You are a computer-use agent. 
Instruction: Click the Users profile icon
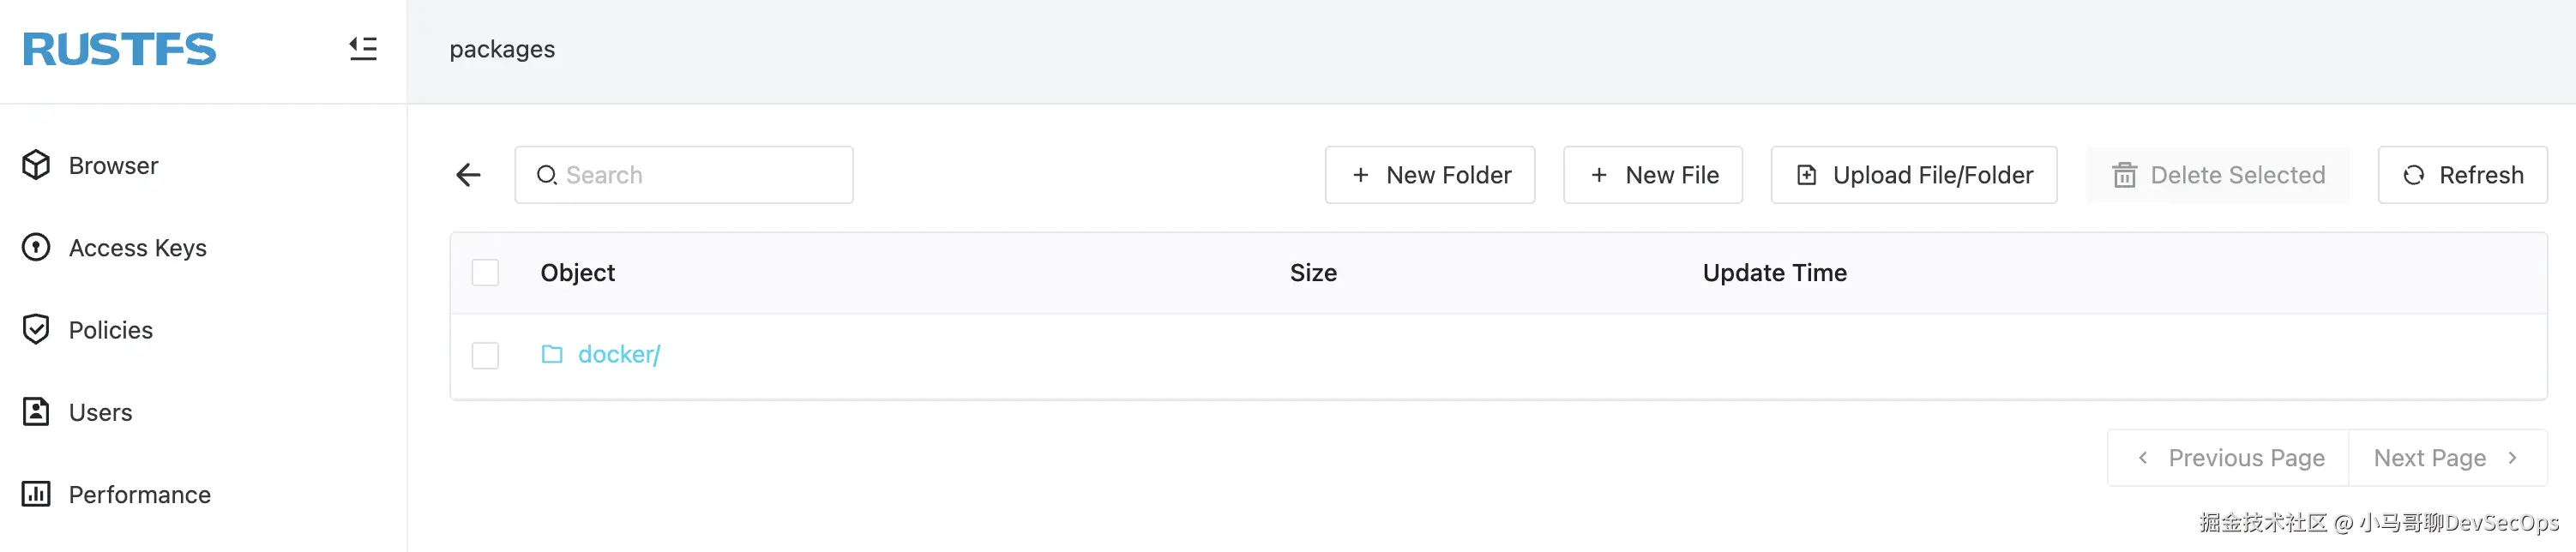tap(36, 411)
